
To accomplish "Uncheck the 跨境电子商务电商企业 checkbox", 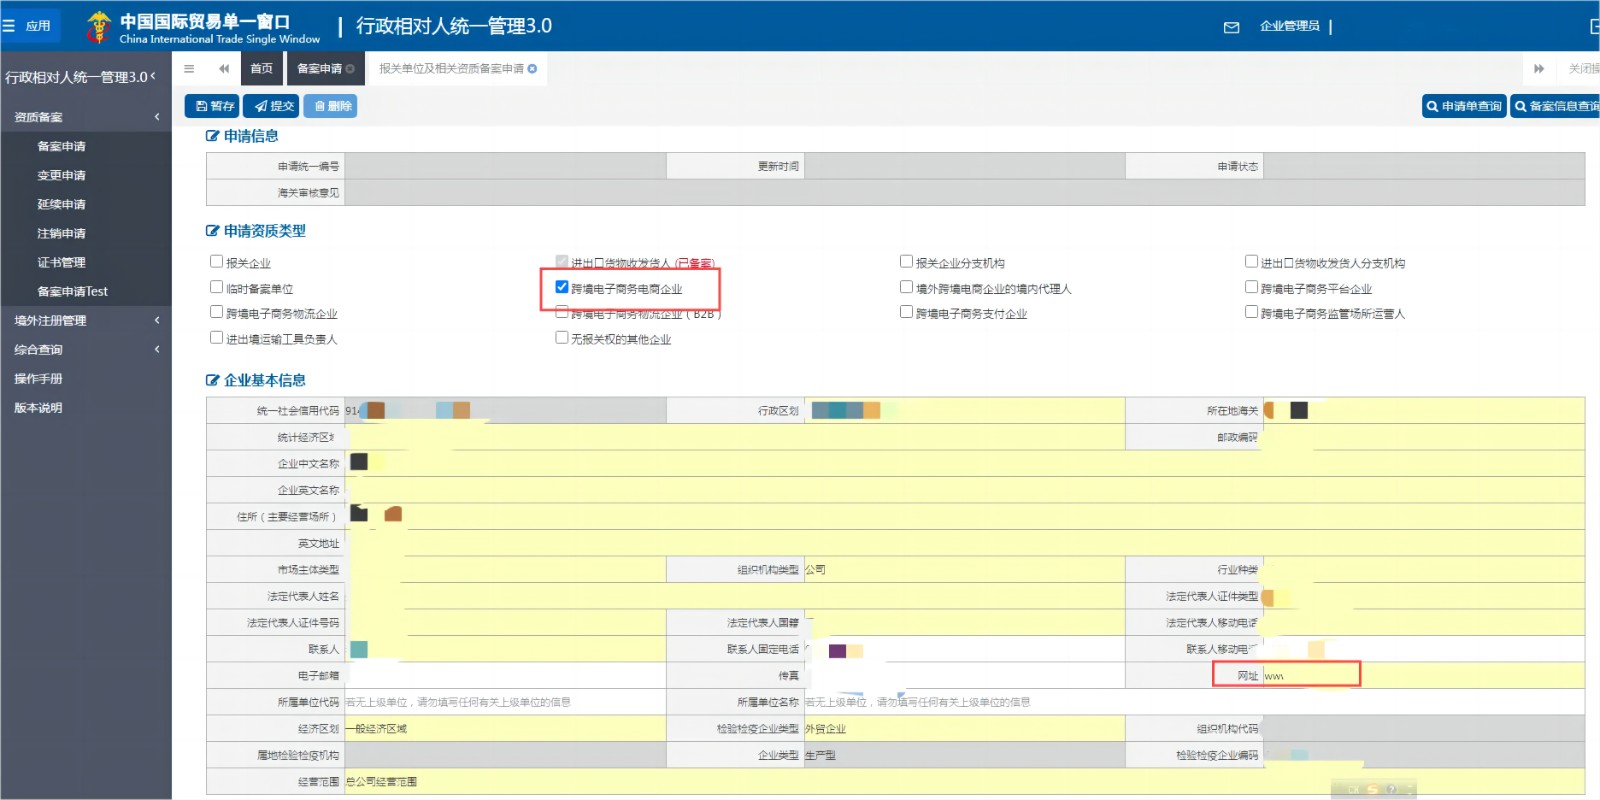I will point(562,287).
